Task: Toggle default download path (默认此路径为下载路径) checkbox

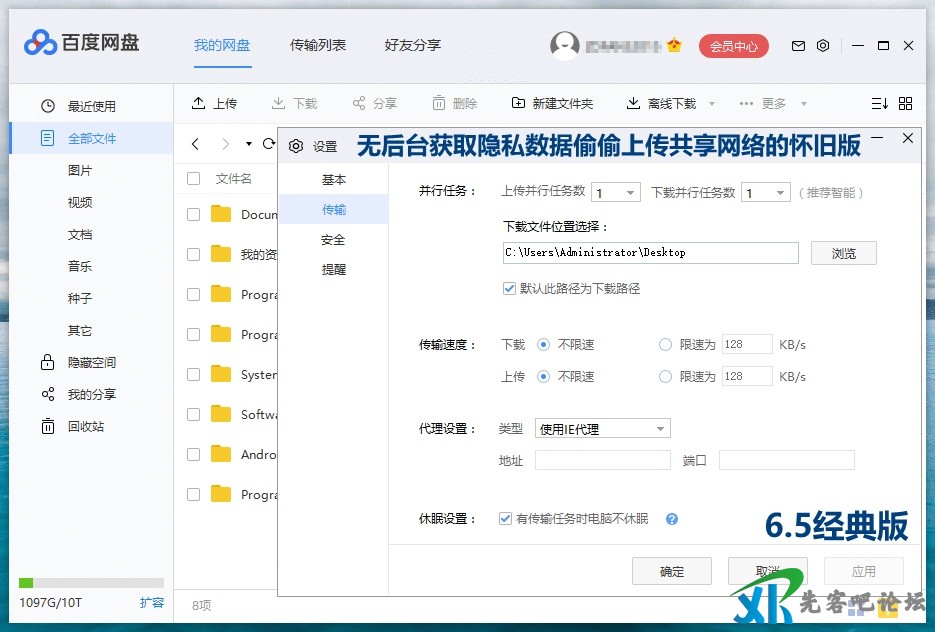Action: [510, 288]
